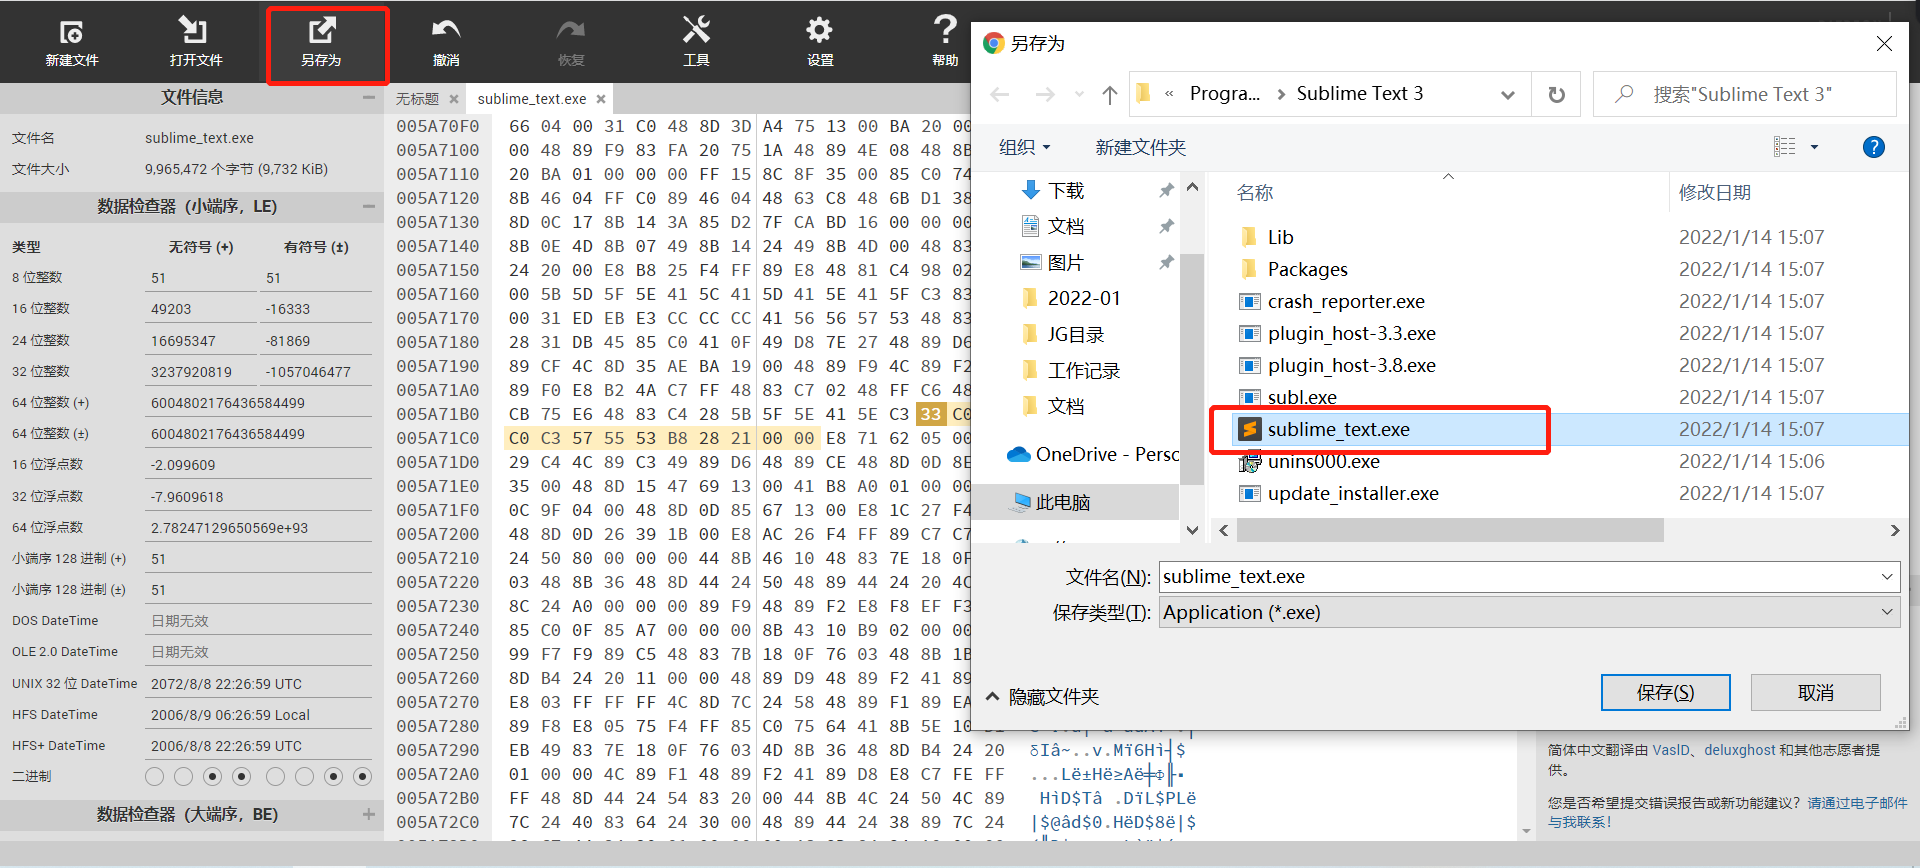The height and width of the screenshot is (868, 1920).
Task: Click the Help (帮助) question mark icon
Action: tap(945, 43)
